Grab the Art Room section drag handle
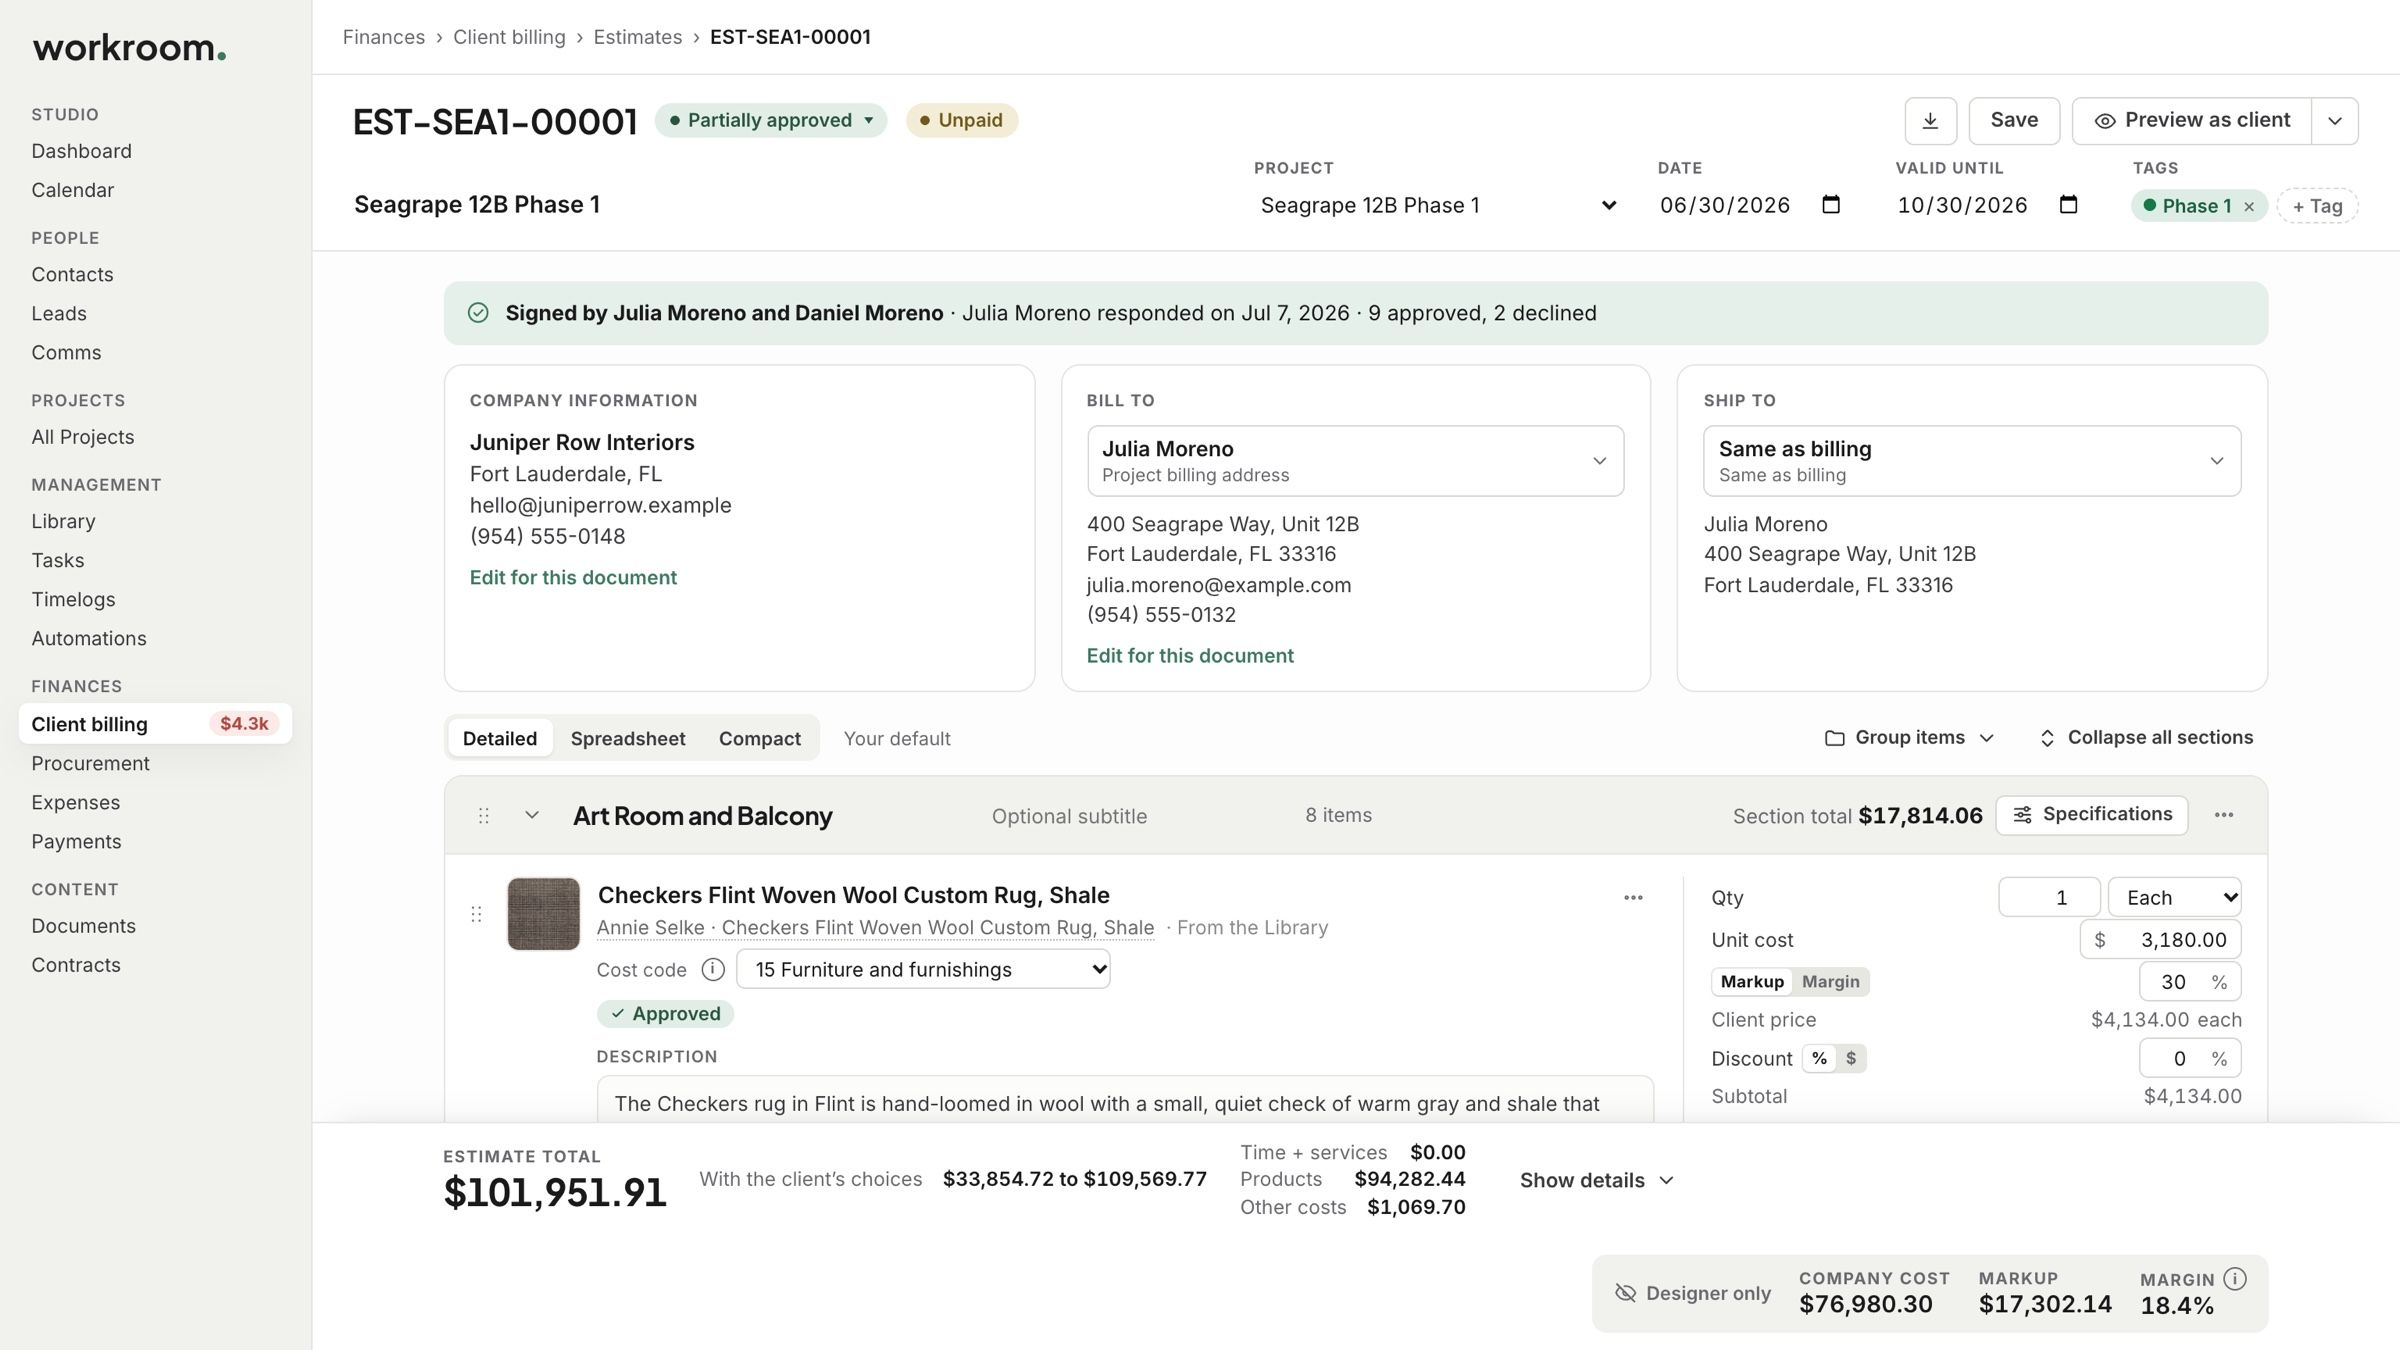 pyautogui.click(x=484, y=816)
